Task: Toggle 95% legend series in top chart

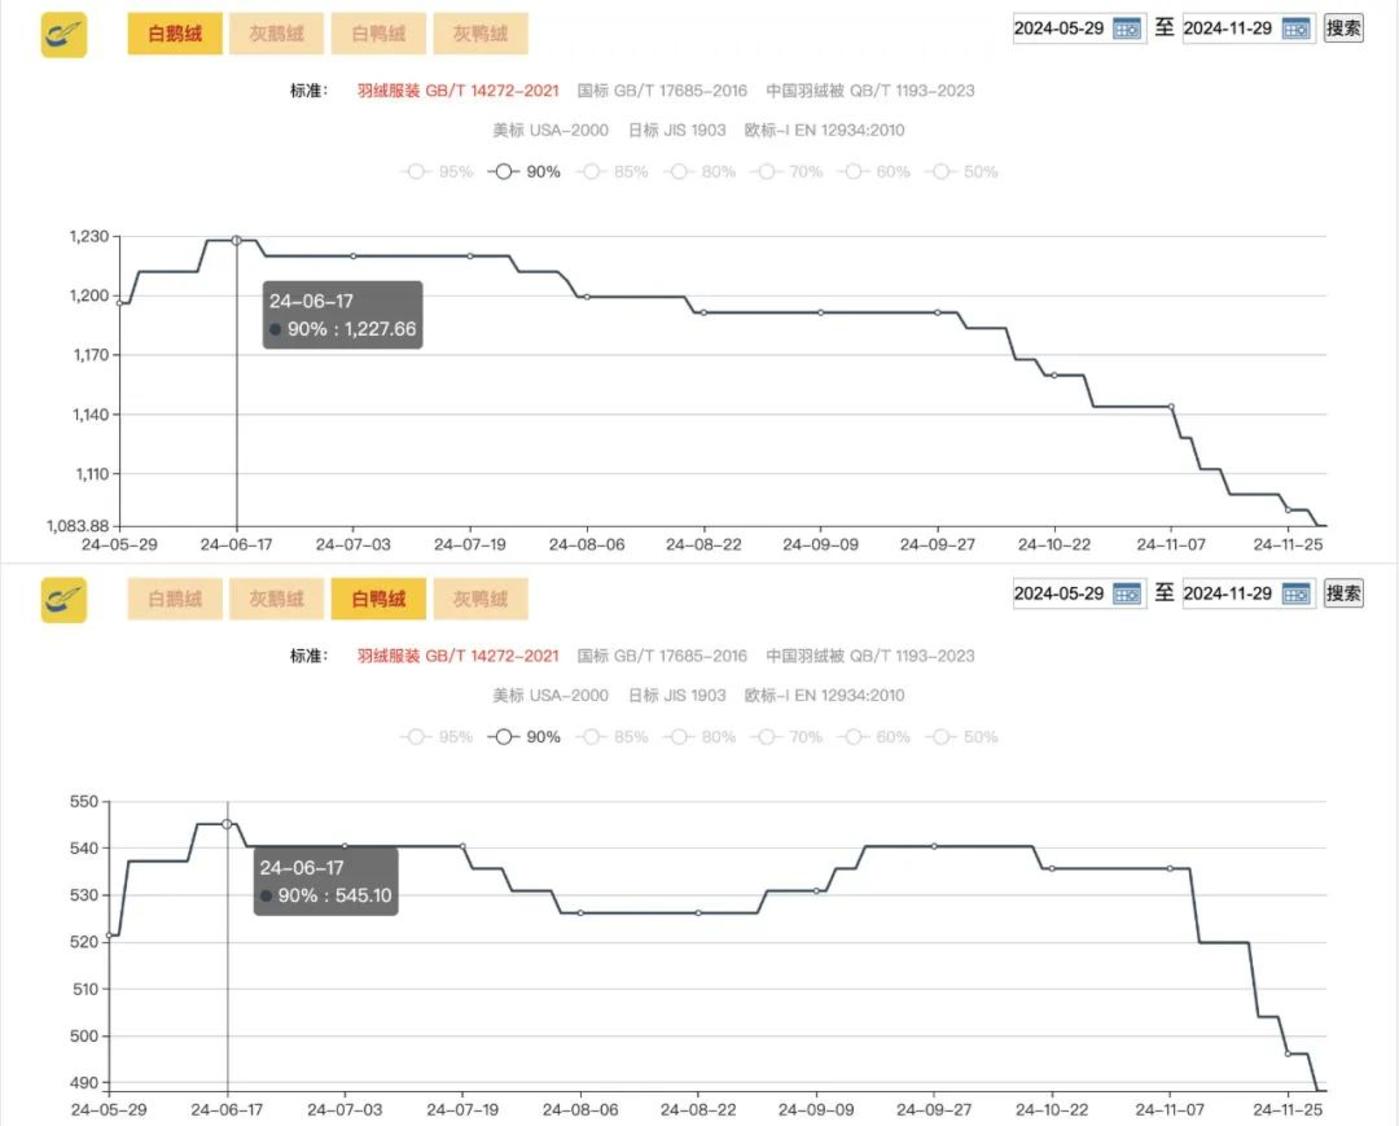Action: [x=437, y=172]
